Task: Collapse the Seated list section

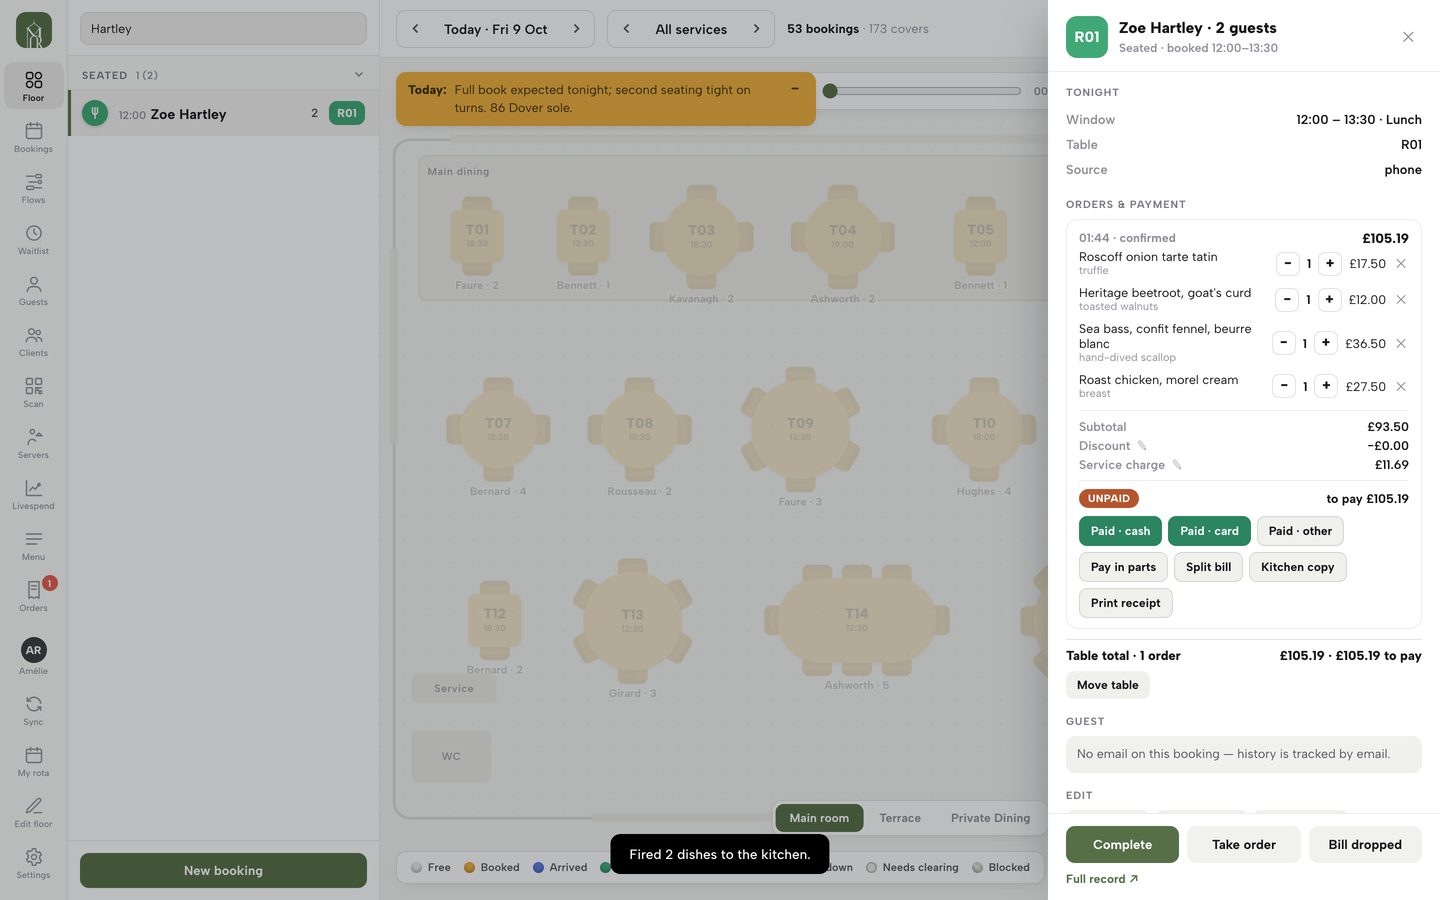Action: (x=359, y=75)
